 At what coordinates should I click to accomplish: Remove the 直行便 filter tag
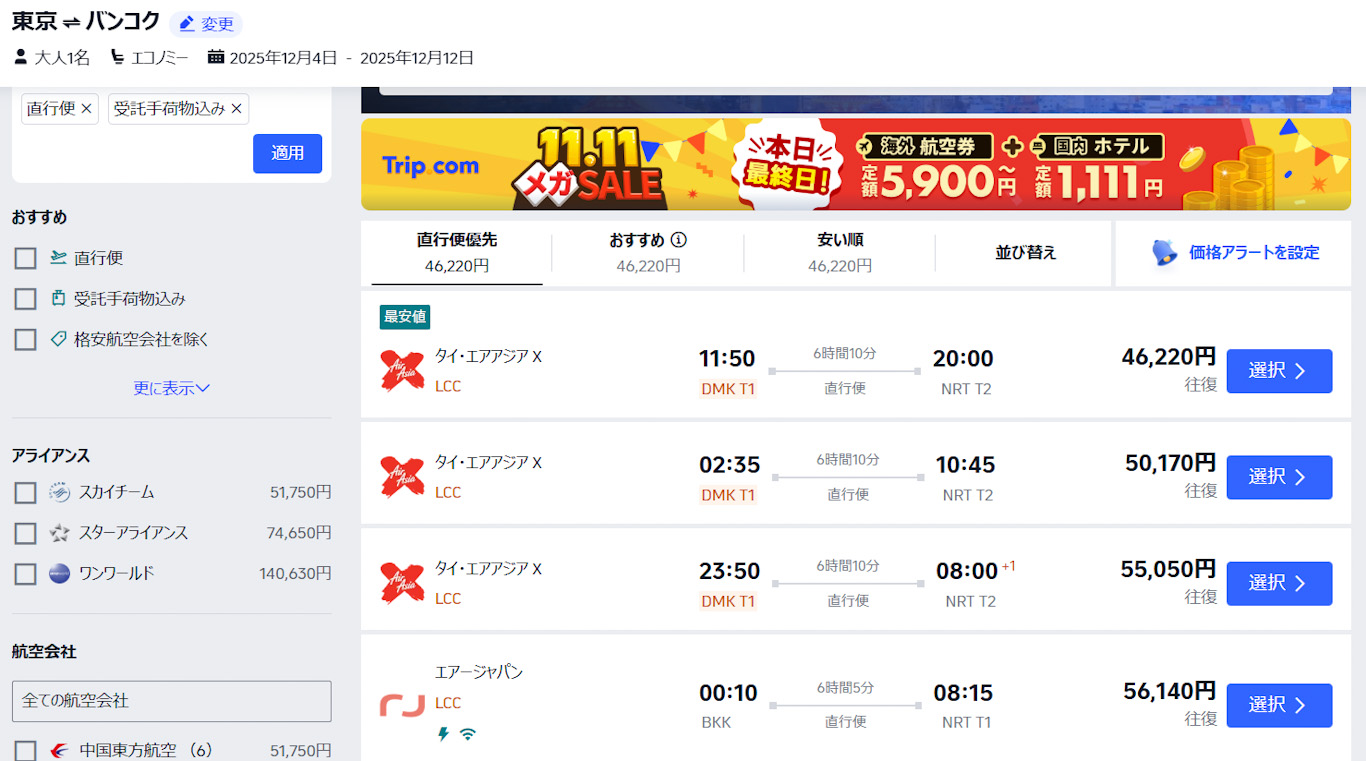[x=87, y=109]
